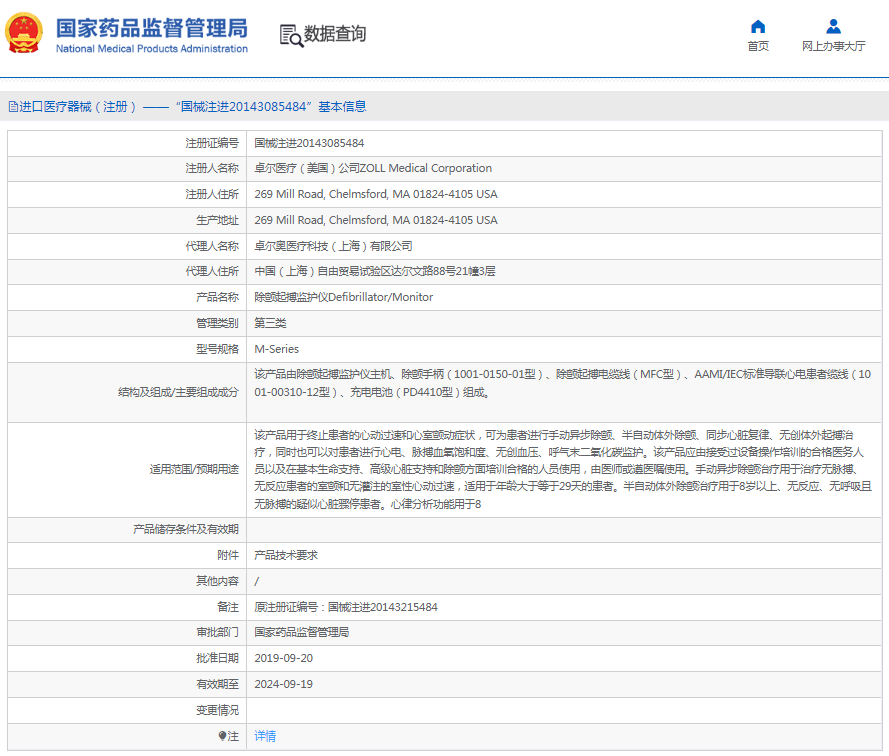889x756 pixels.
Task: Click the 原注册证编号 remark value
Action: (x=346, y=607)
